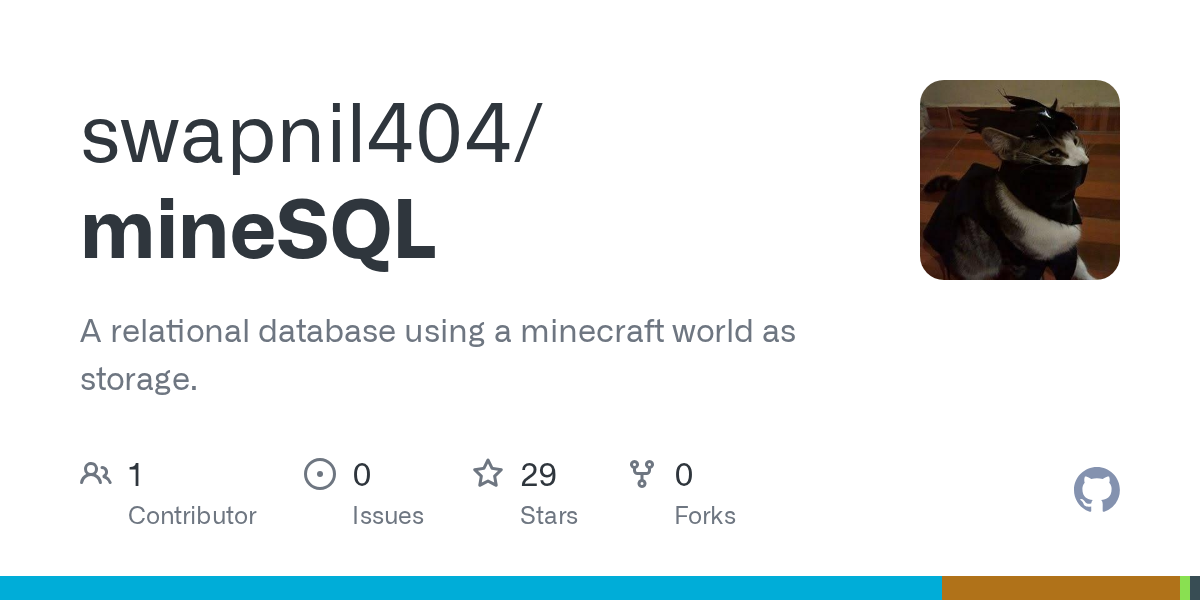The height and width of the screenshot is (600, 1200).
Task: Click the contributor count 1
Action: 136,474
